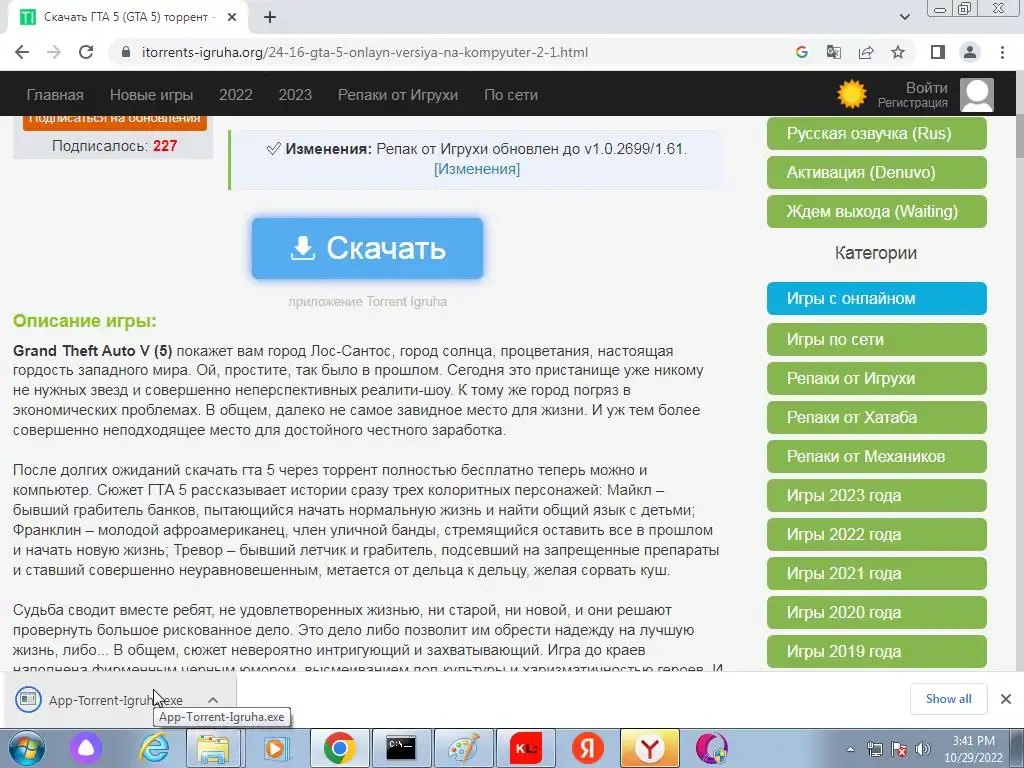Open 2023 games menu item
1024x768 pixels.
[x=295, y=95]
